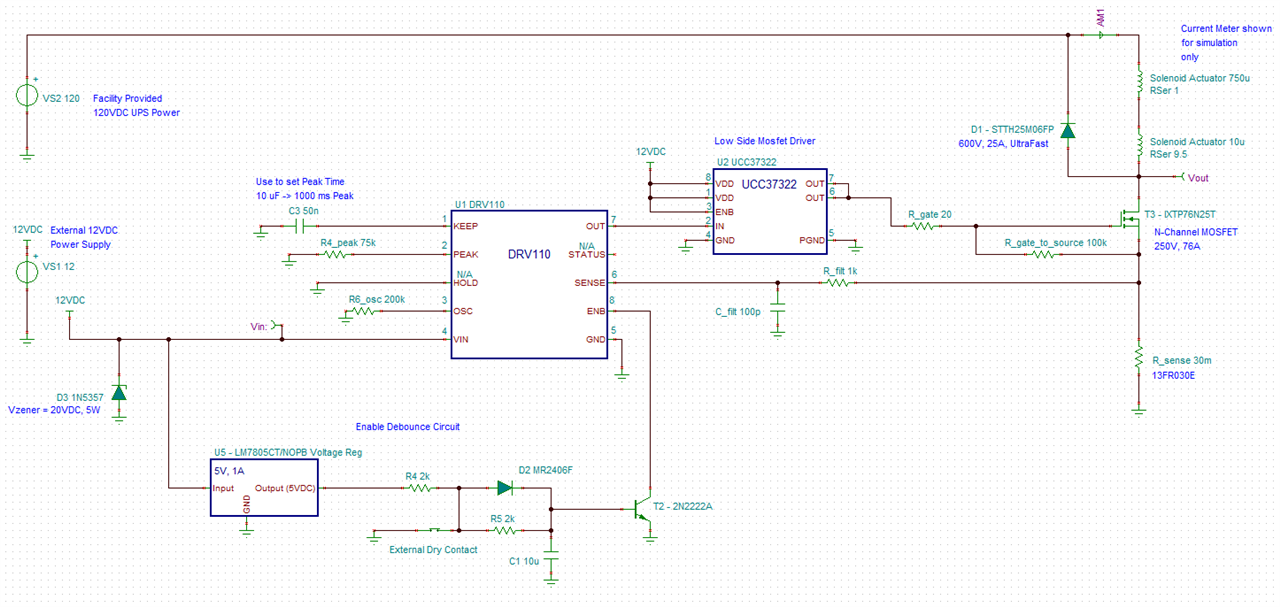Click the R4 2k resistor symbol
This screenshot has width=1280, height=607.
tap(420, 488)
